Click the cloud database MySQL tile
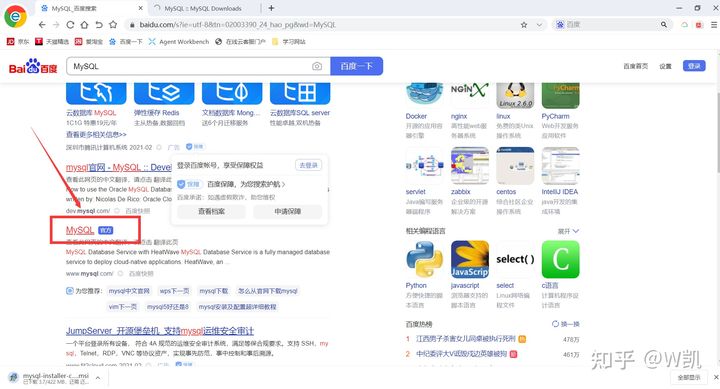Screen dimensions: 720x389 (96, 94)
